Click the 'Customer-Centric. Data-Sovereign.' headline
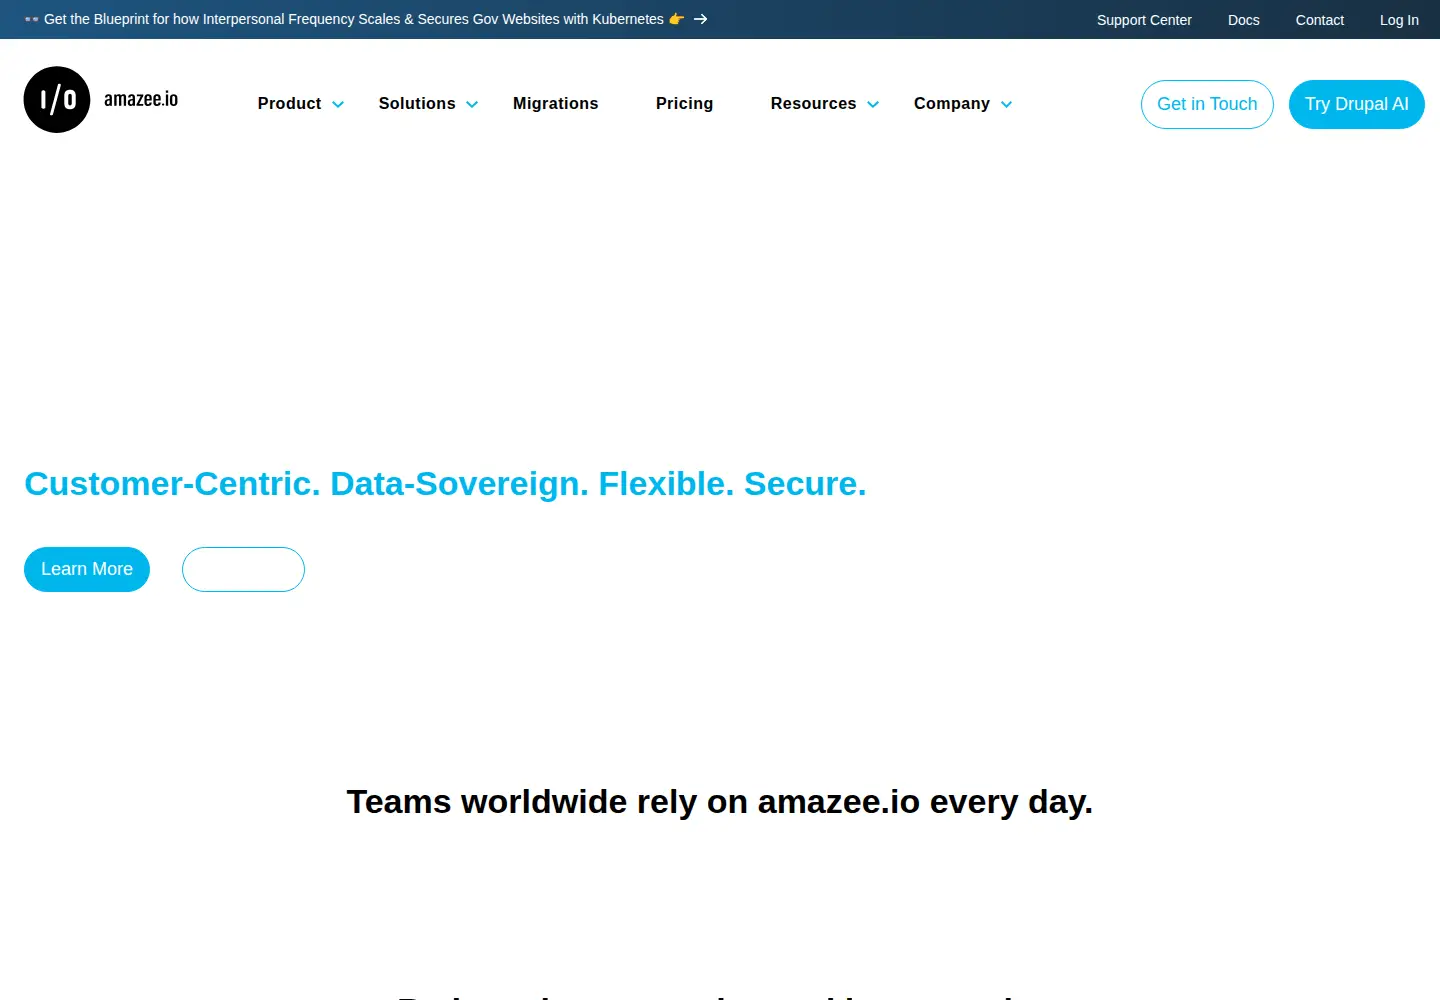 [445, 484]
